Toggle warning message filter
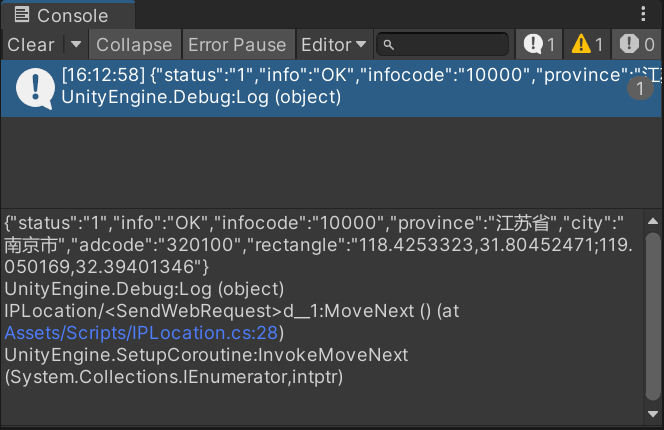This screenshot has width=664, height=430. point(587,44)
